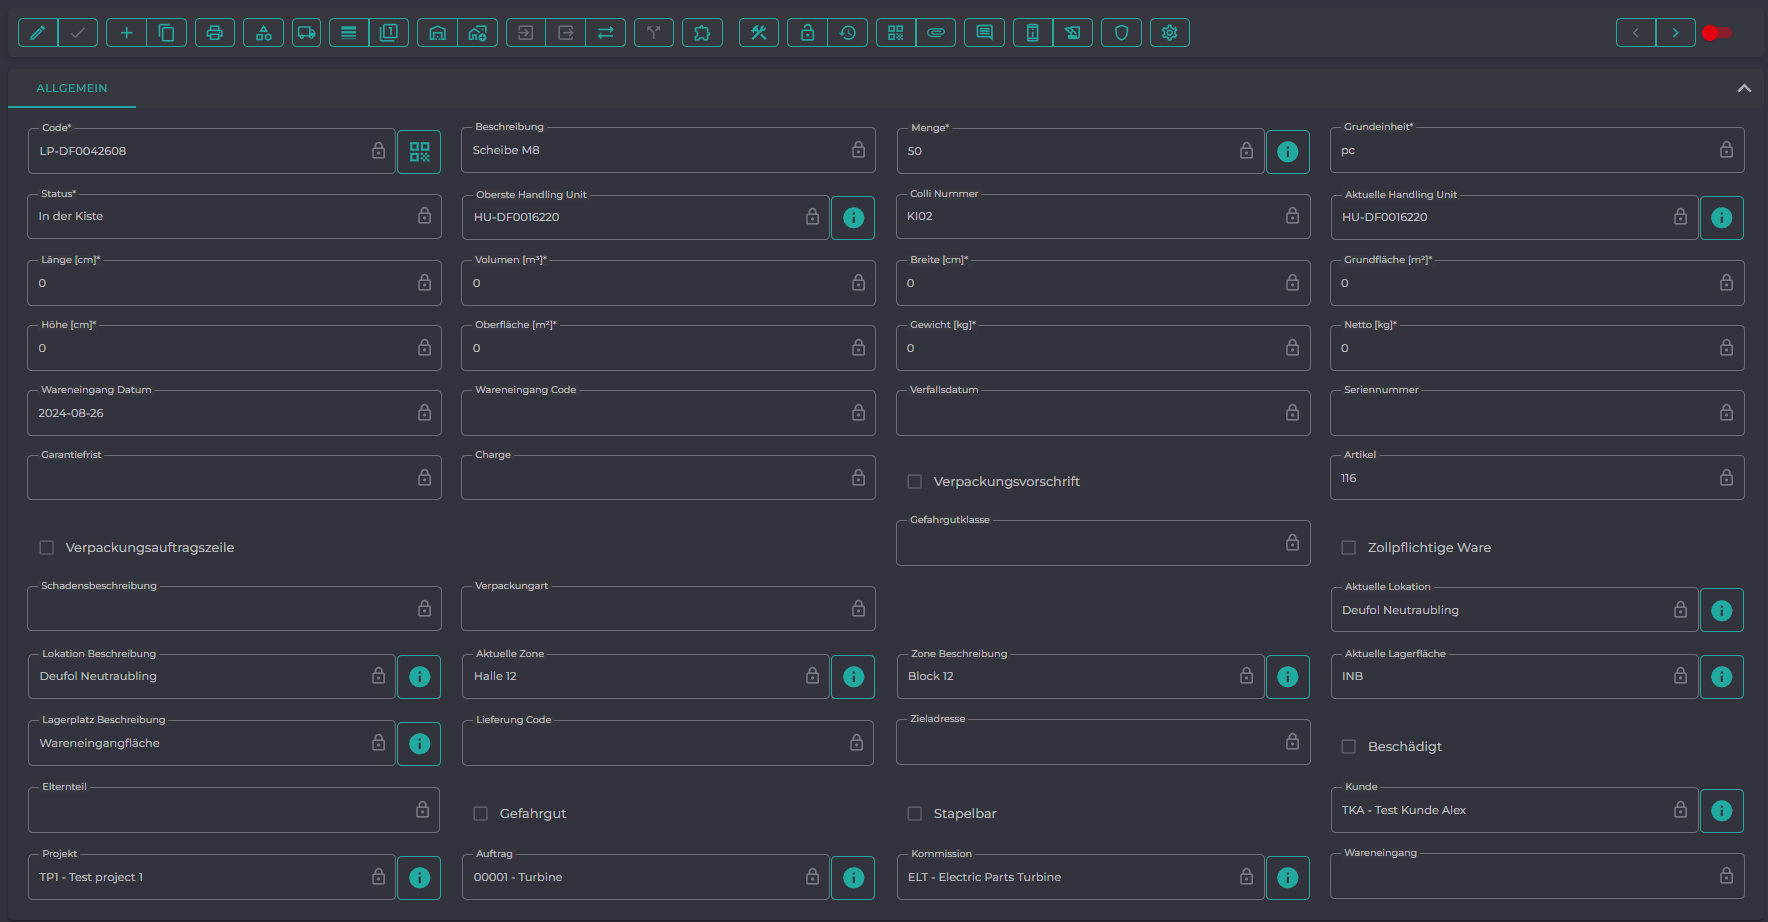Go to next record with right chevron

[1676, 33]
